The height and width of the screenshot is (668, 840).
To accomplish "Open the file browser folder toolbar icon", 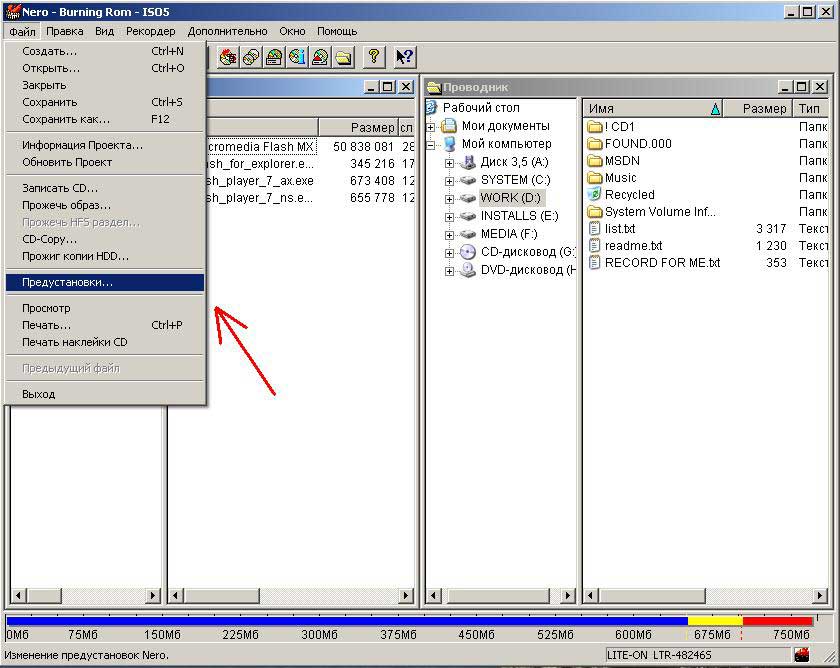I will tap(343, 57).
